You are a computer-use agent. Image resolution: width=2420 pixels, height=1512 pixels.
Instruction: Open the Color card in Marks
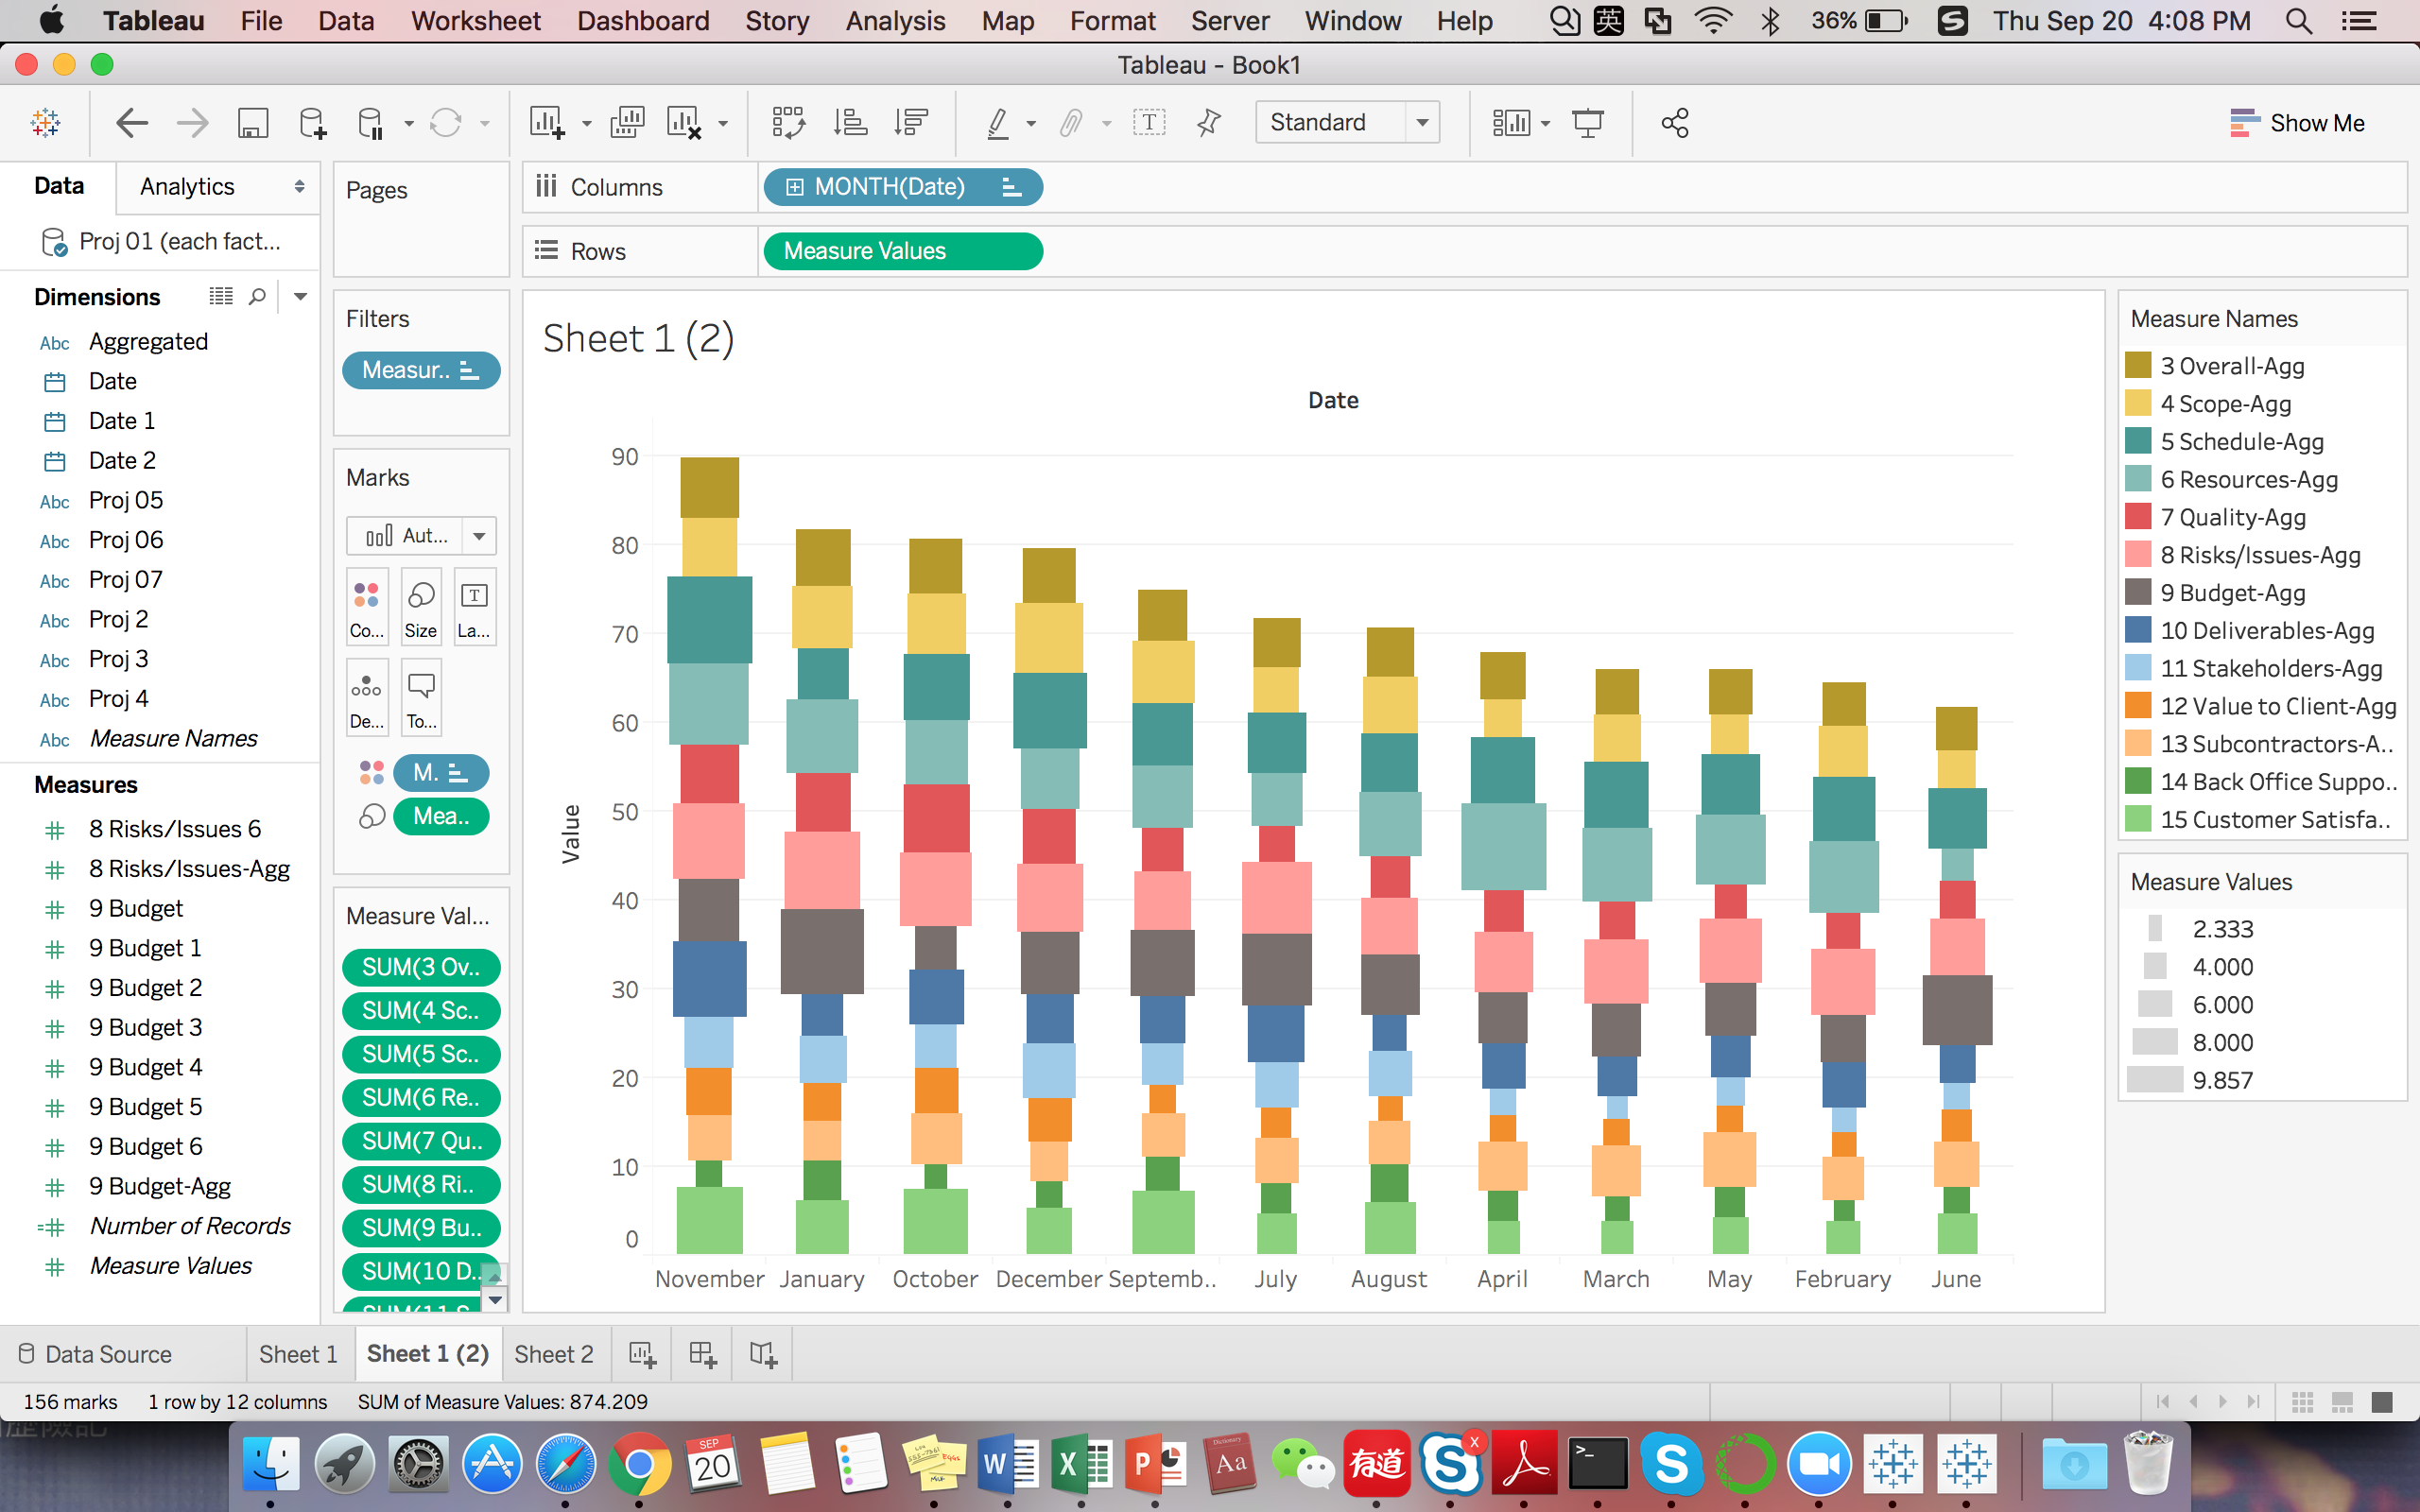tap(366, 606)
